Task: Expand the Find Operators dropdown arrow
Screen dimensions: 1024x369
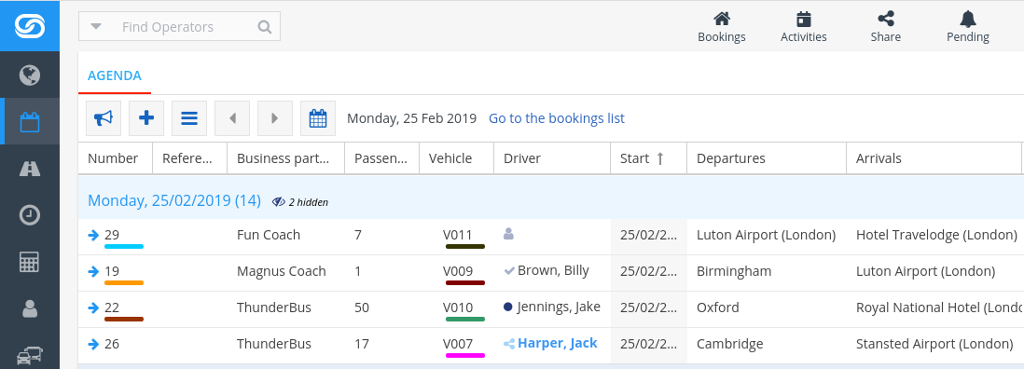Action: pos(96,27)
